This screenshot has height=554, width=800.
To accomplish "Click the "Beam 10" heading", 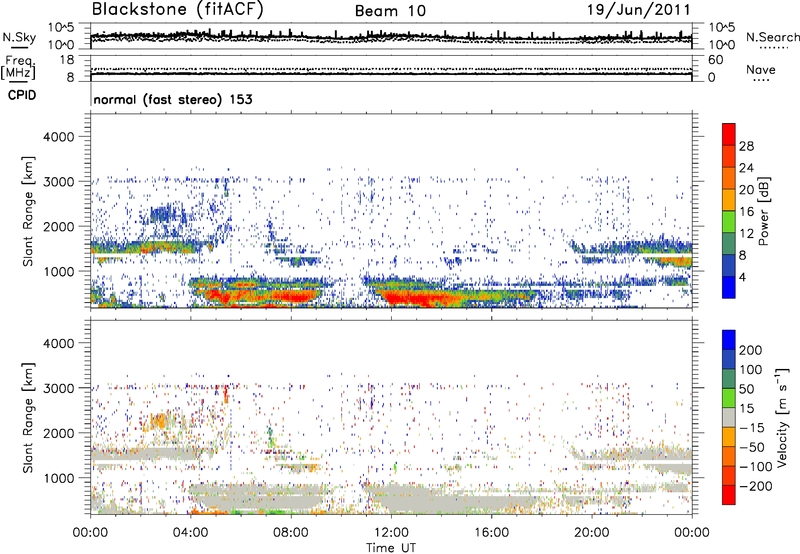I will point(390,11).
